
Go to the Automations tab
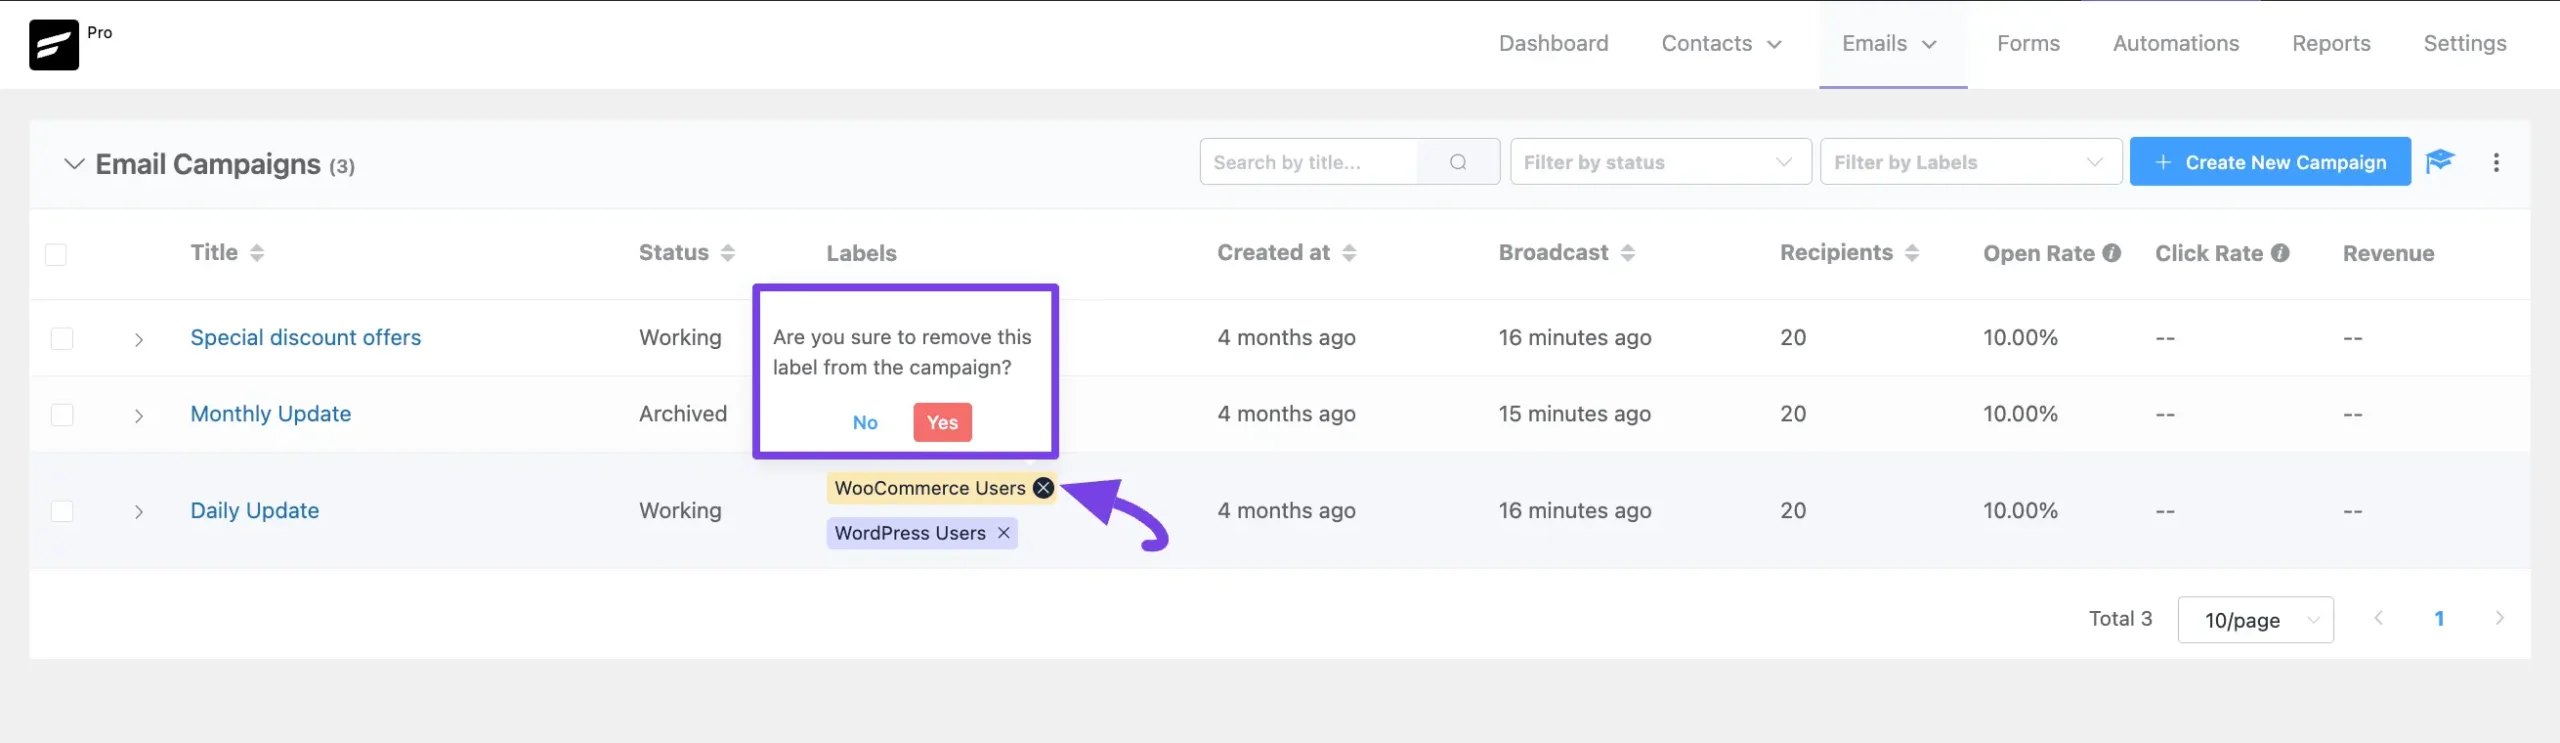click(x=2175, y=44)
